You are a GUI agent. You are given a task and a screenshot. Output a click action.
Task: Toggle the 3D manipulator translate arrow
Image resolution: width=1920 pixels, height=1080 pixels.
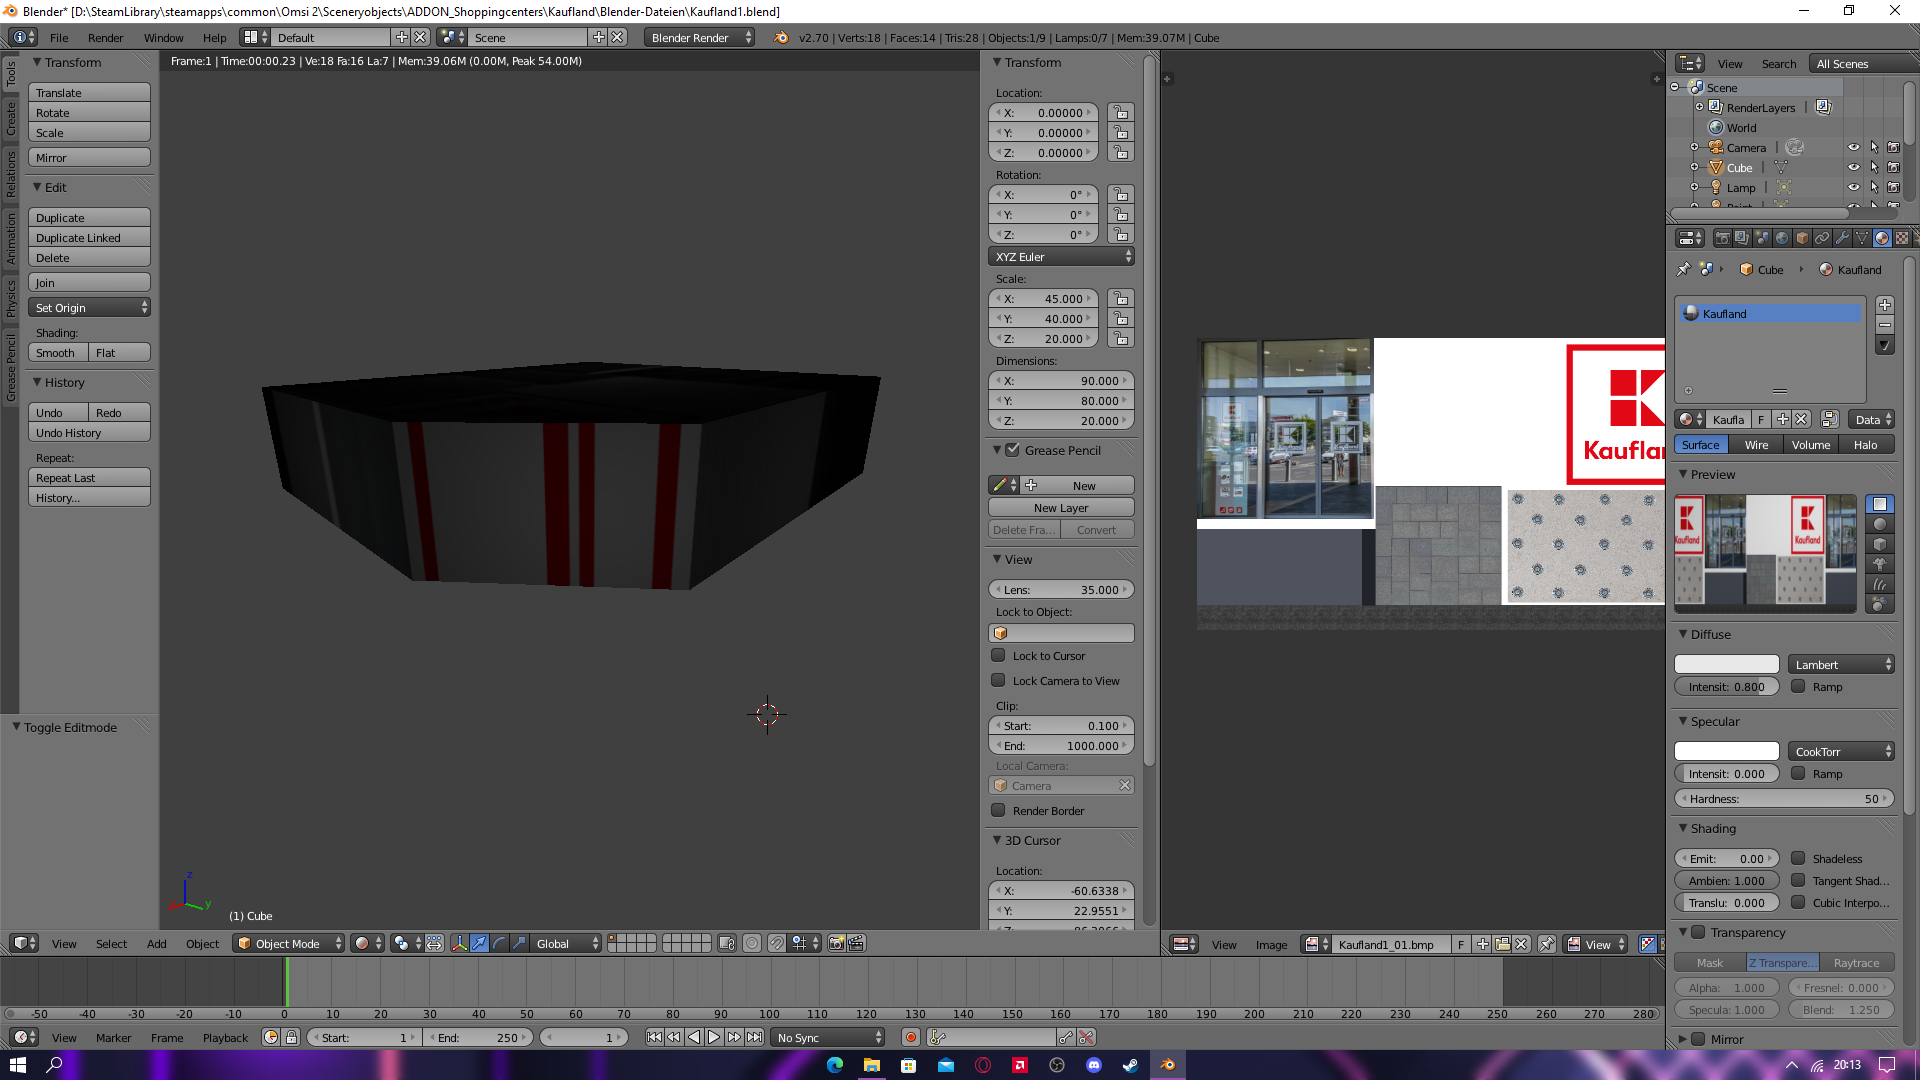[479, 943]
